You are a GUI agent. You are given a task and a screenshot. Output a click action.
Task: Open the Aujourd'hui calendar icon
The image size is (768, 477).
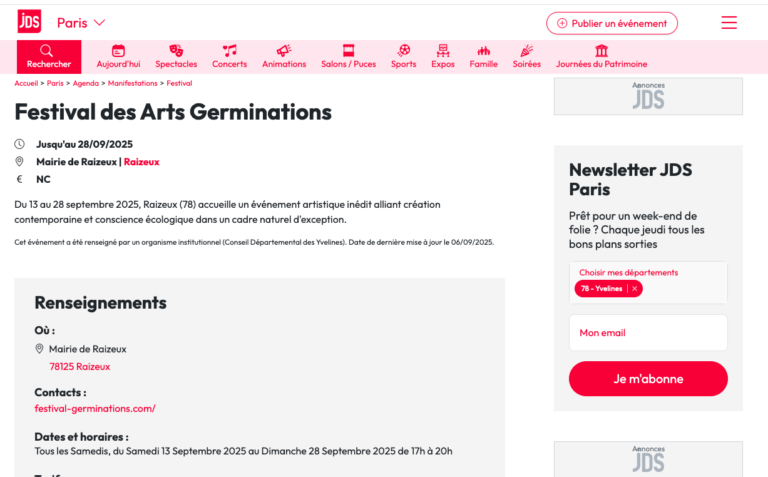[x=118, y=50]
